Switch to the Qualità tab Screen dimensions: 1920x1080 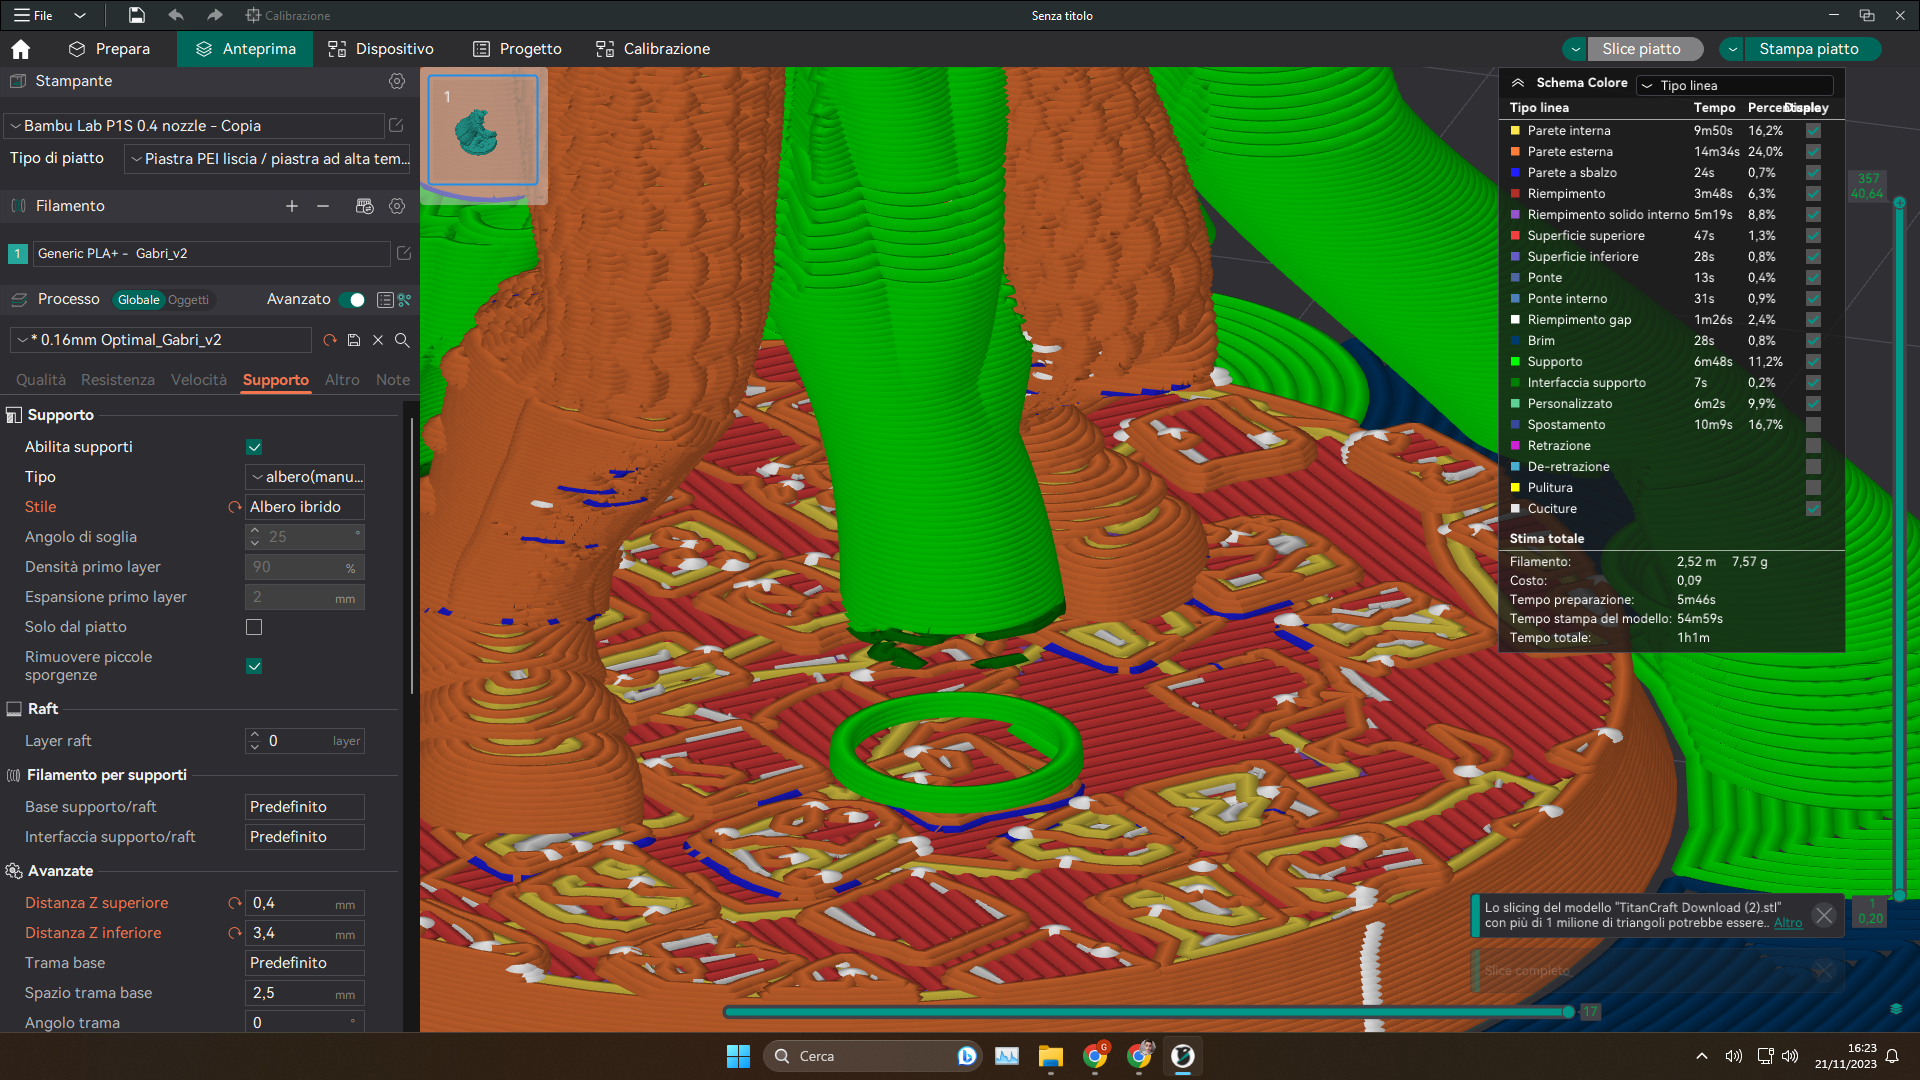(40, 380)
